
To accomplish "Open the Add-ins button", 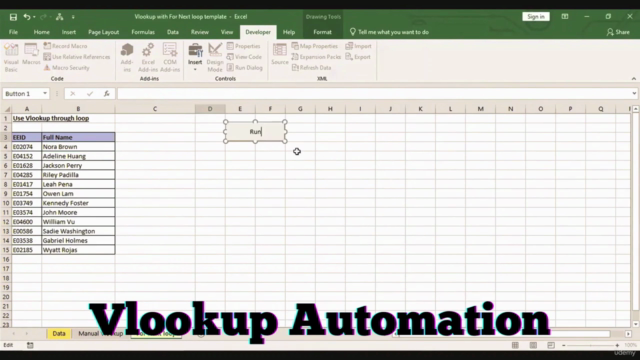I will (x=127, y=58).
